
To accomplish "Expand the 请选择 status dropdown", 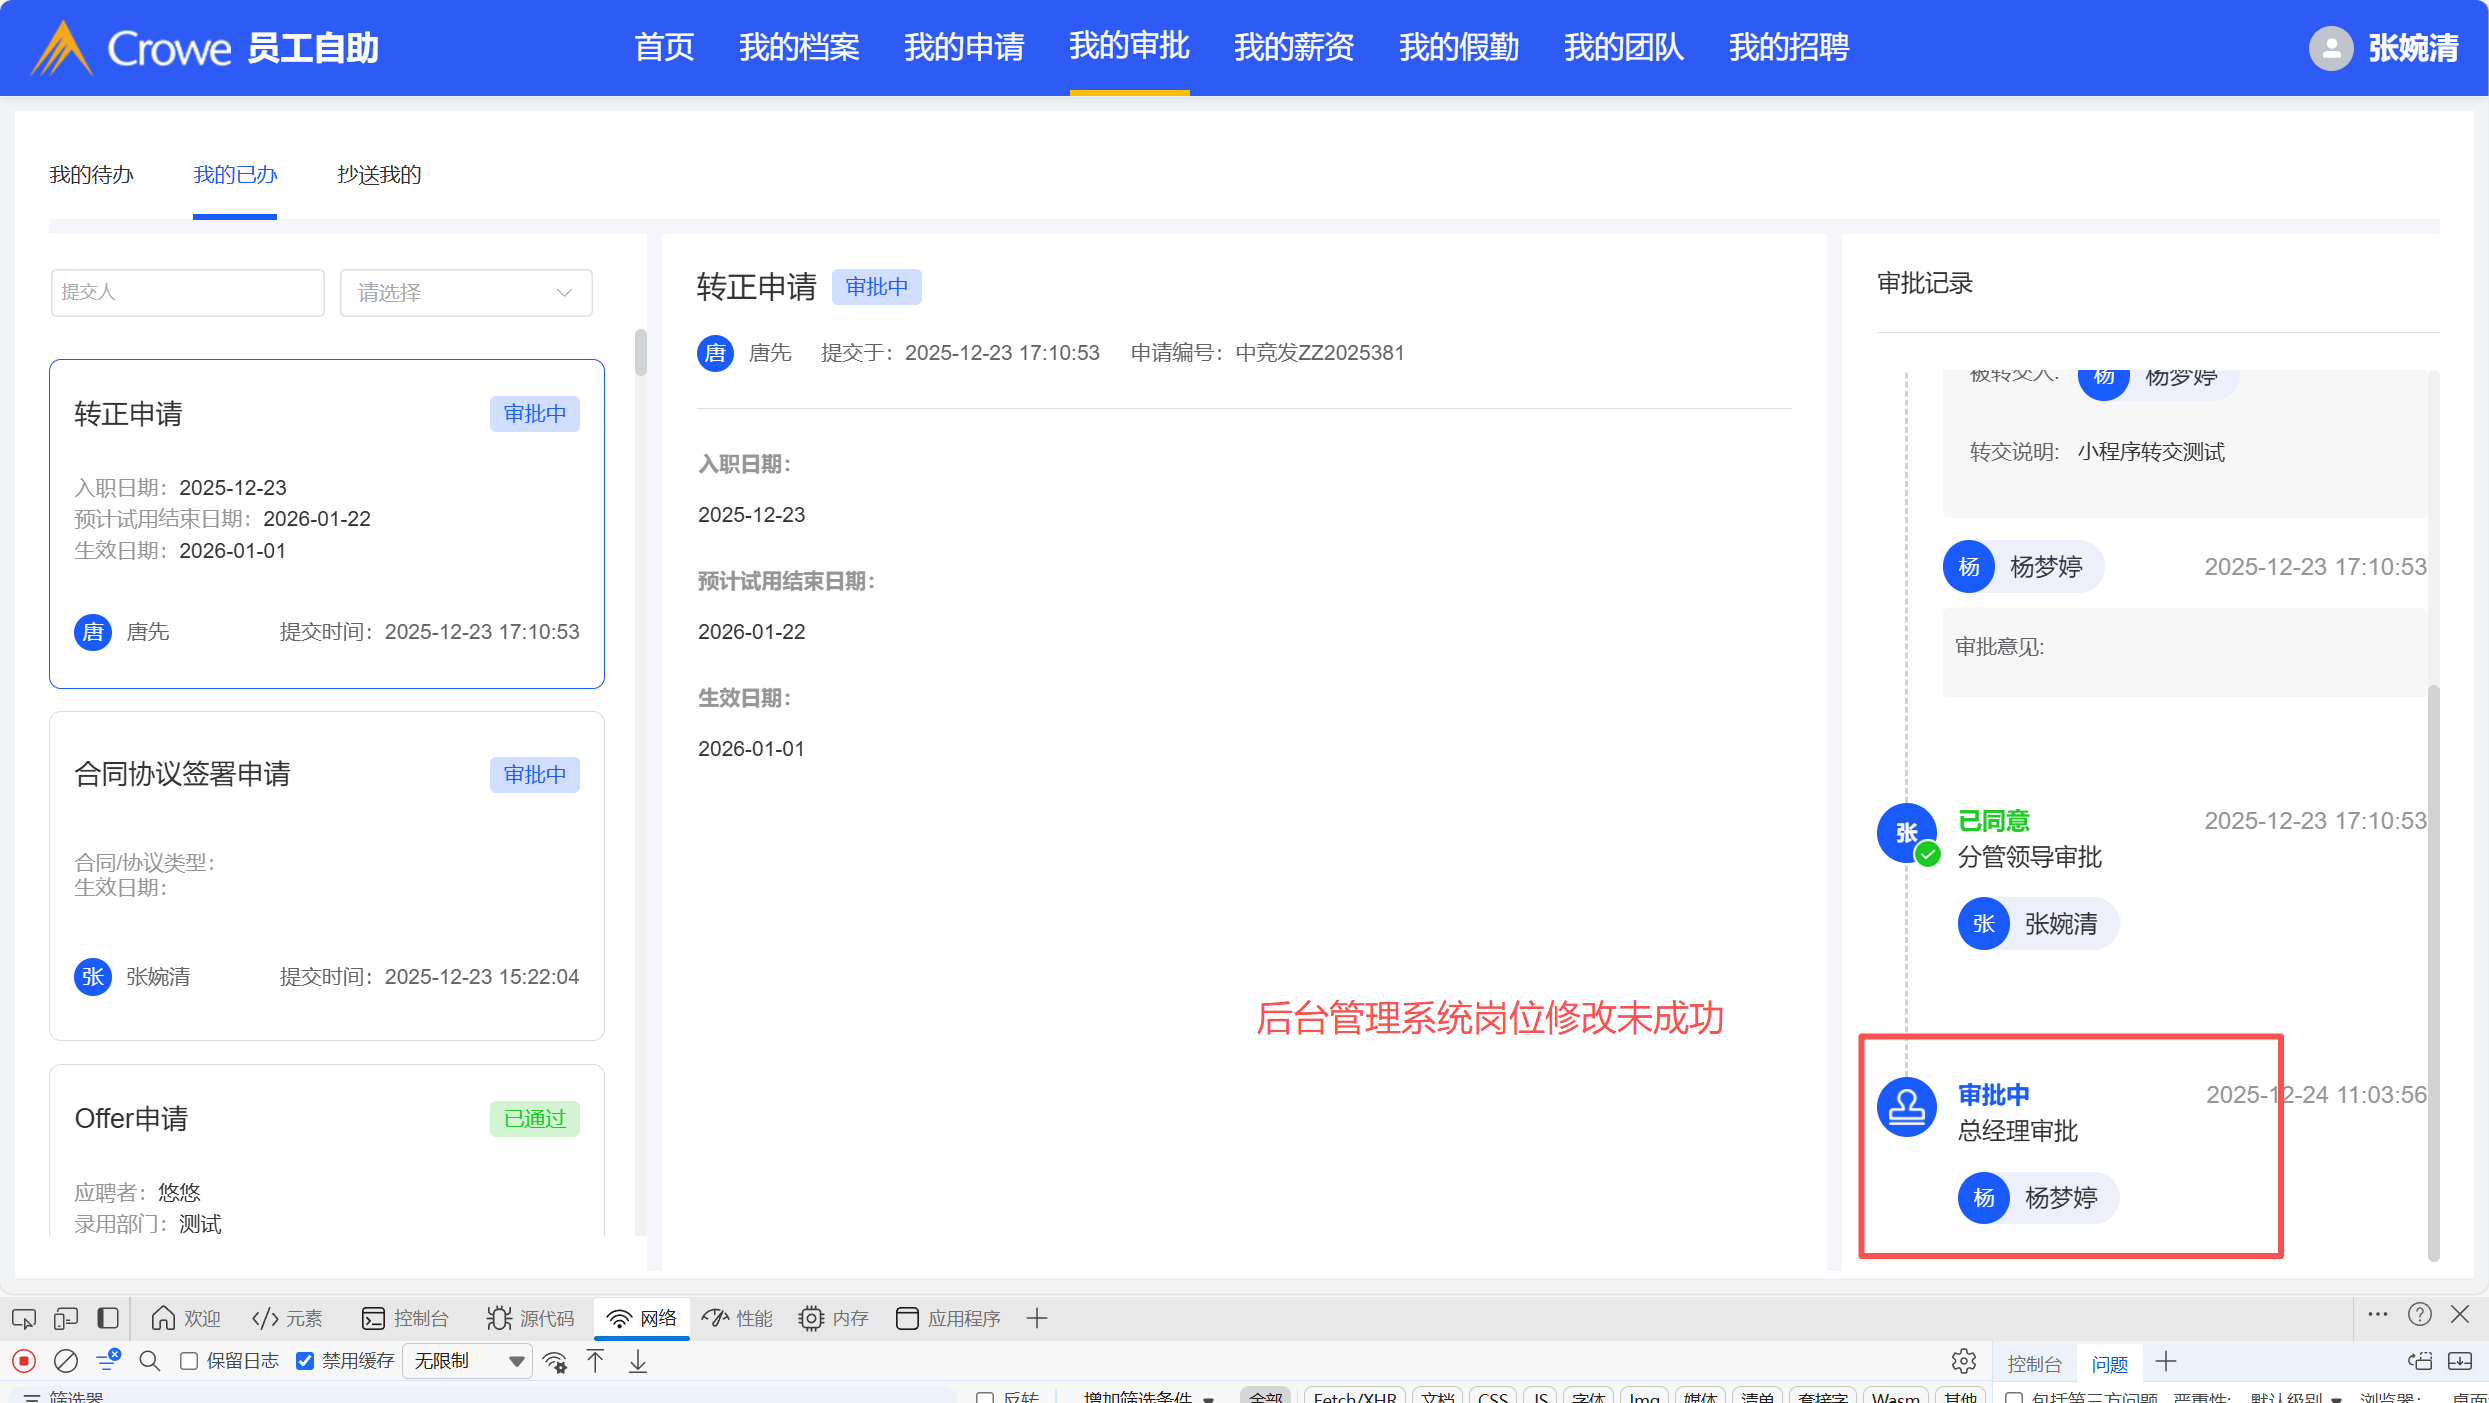I will pos(466,293).
